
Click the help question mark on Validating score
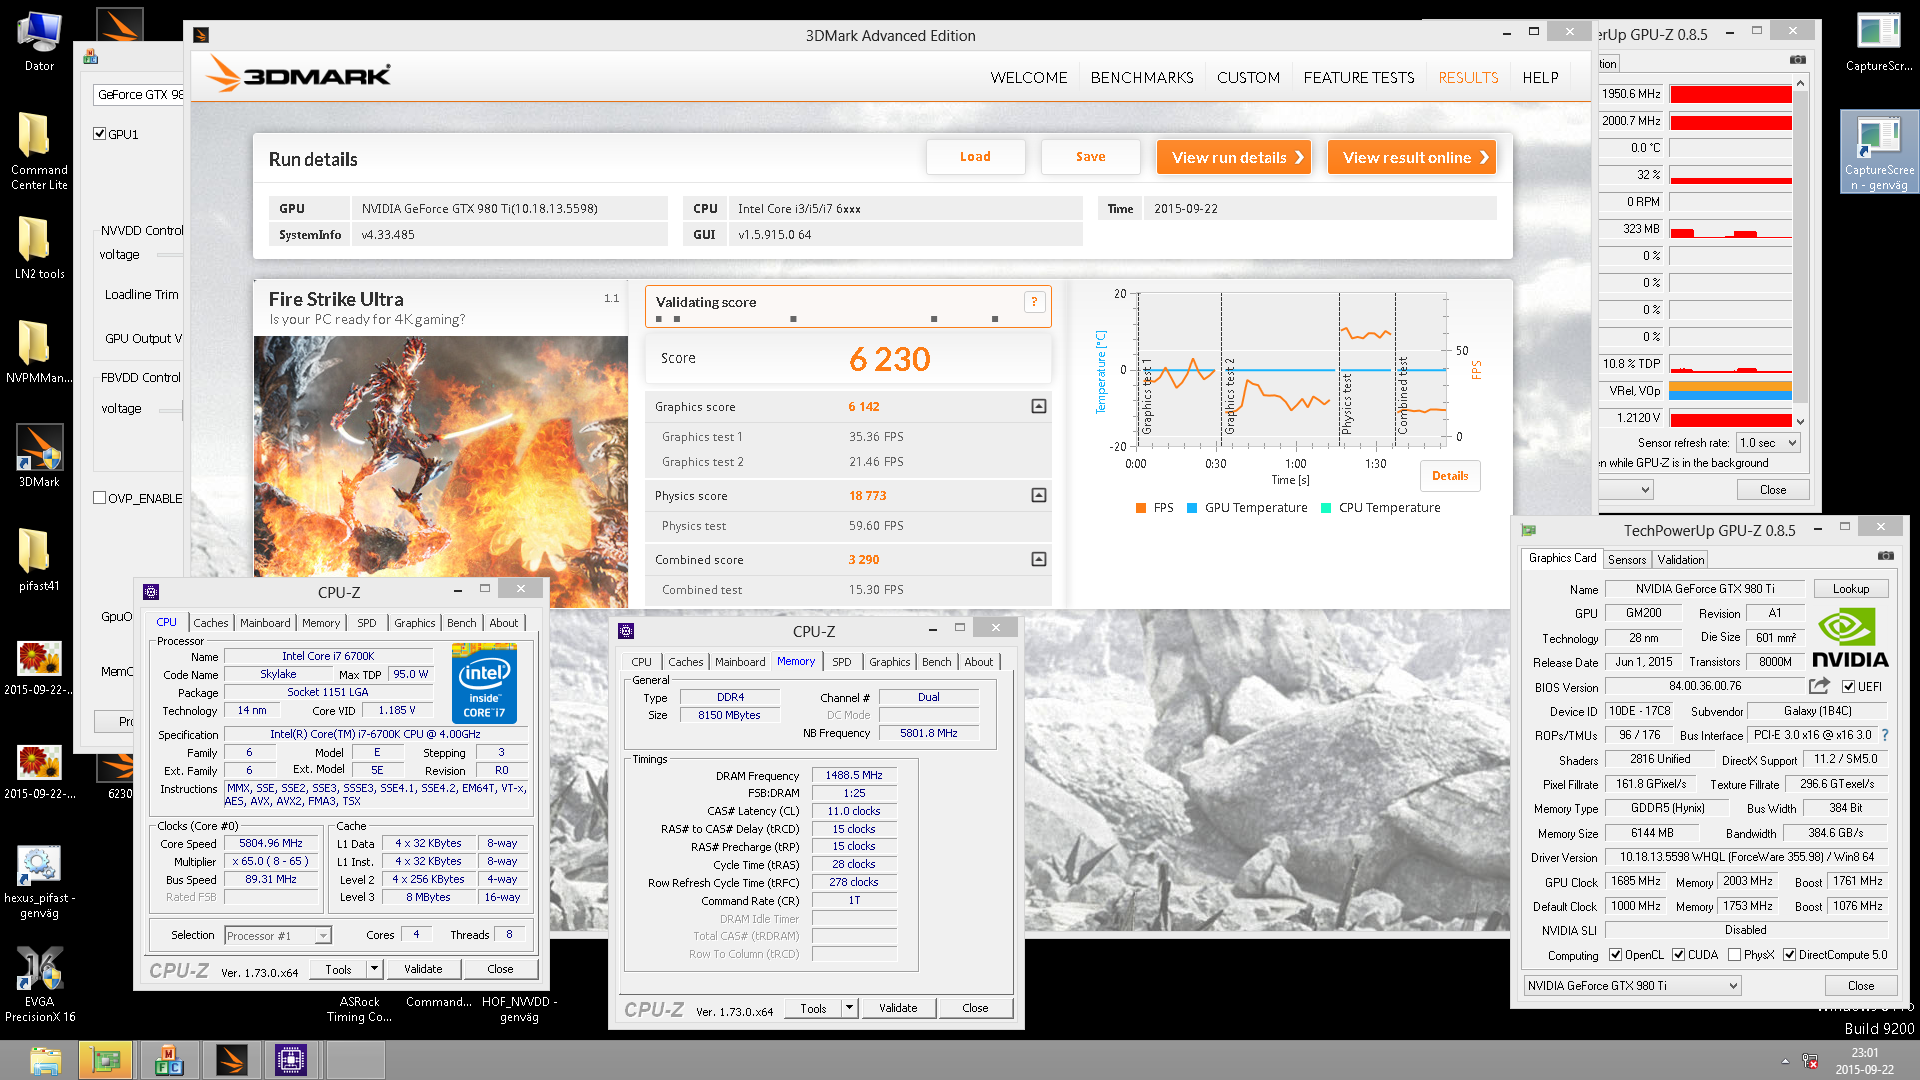pyautogui.click(x=1034, y=302)
